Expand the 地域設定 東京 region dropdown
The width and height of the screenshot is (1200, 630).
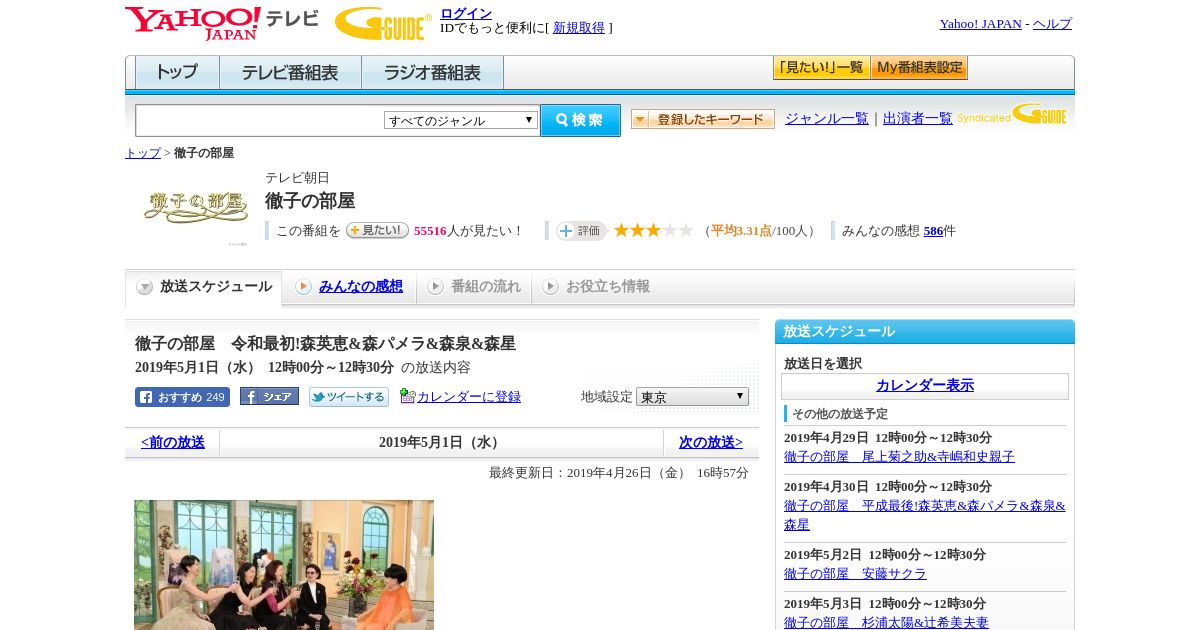tap(692, 397)
